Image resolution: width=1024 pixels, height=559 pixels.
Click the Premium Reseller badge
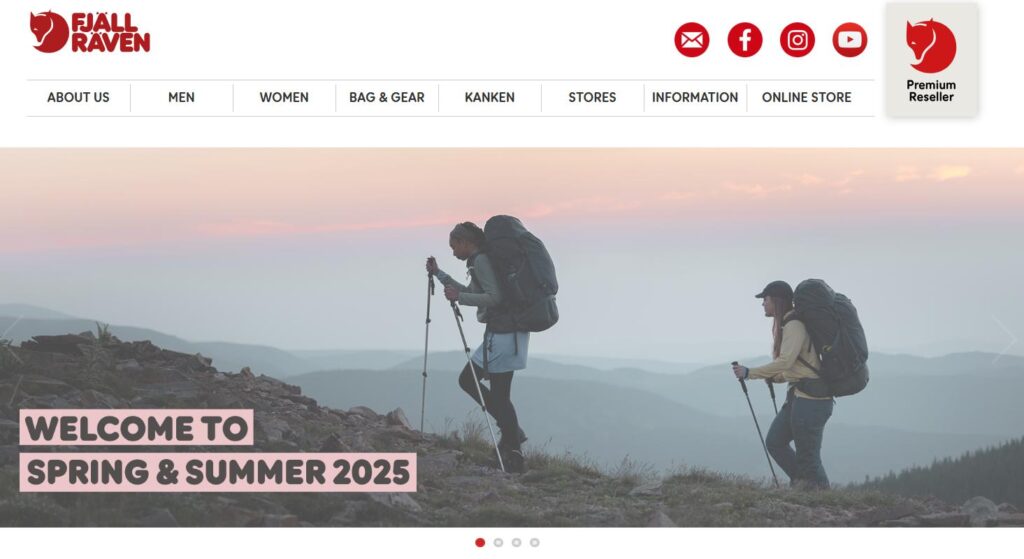[931, 59]
